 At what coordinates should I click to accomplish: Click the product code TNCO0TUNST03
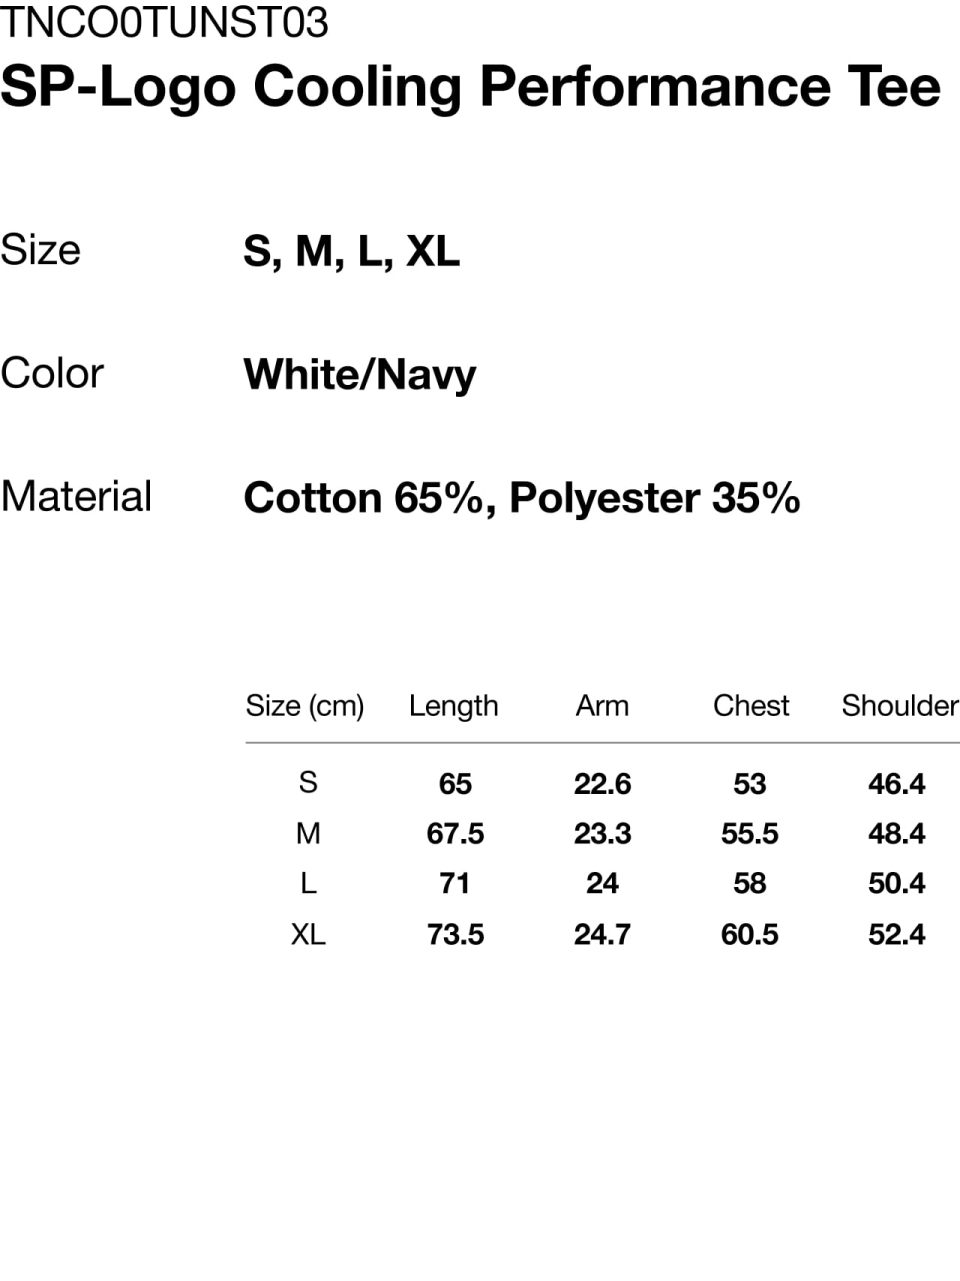[x=165, y=22]
